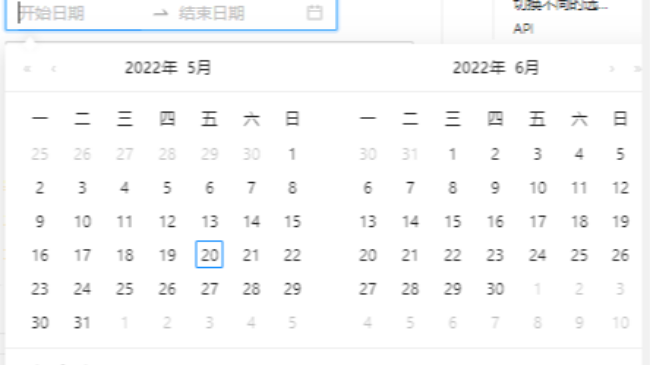Select June 24 in the right calendar
Viewport: 650px width, 365px height.
click(537, 255)
